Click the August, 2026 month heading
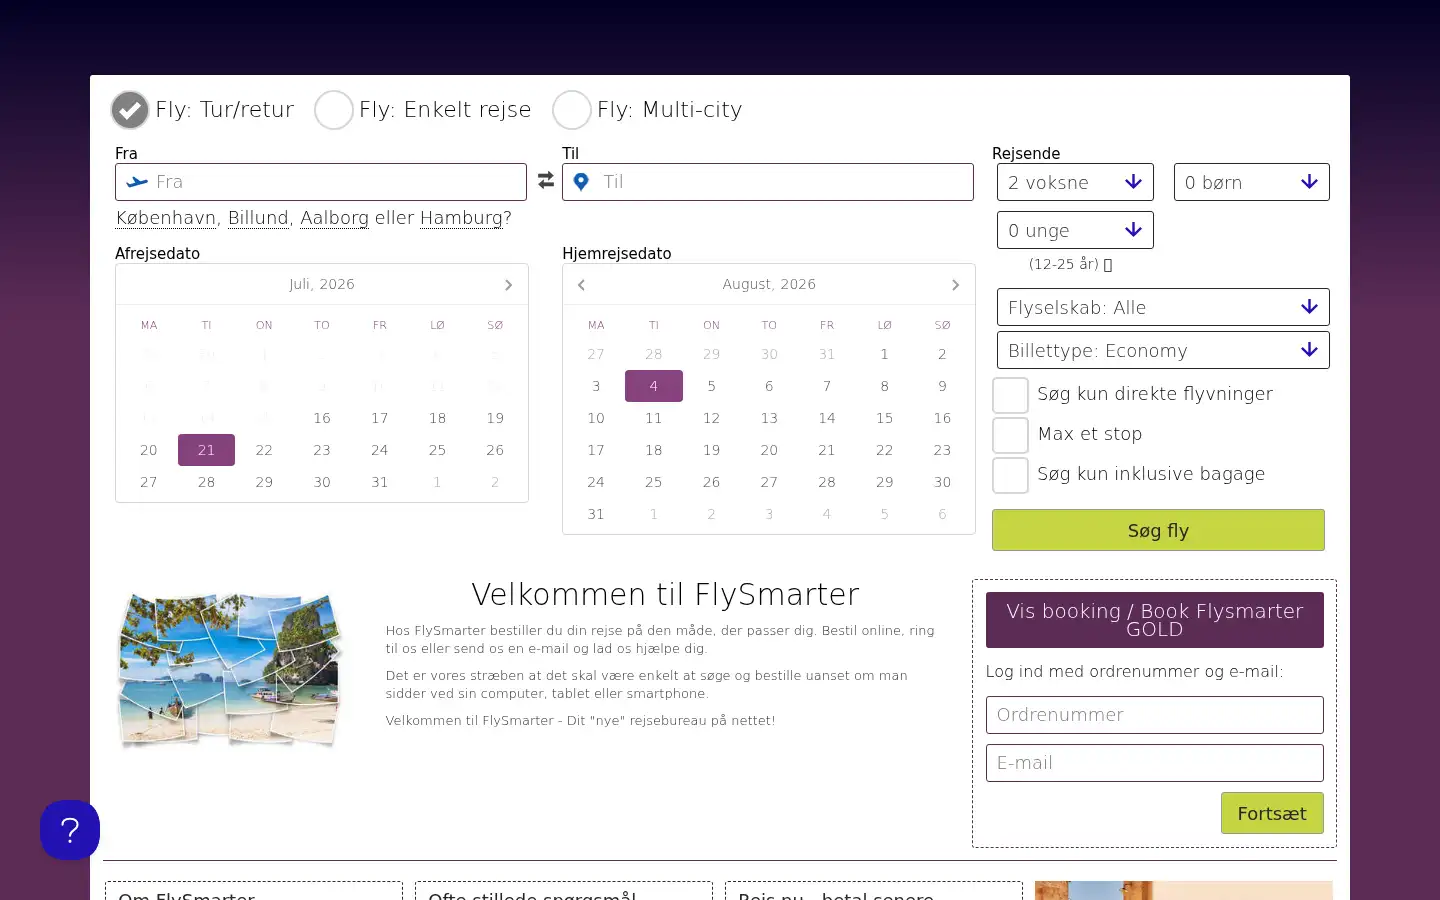Viewport: 1440px width, 900px height. (x=769, y=284)
